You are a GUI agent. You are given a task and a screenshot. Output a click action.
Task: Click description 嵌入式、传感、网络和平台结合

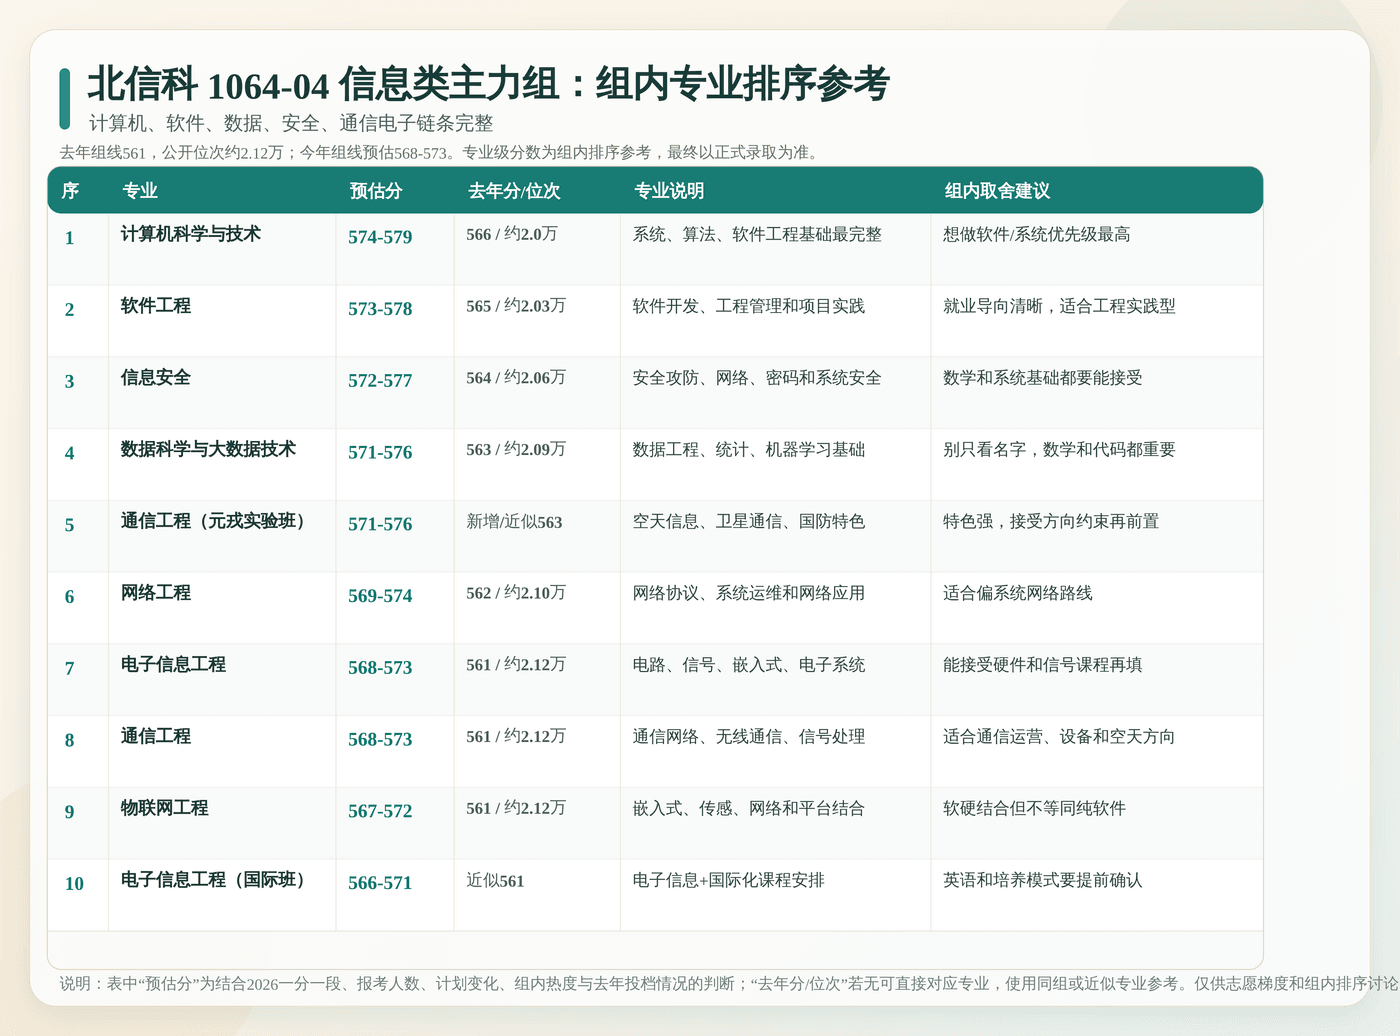click(749, 808)
